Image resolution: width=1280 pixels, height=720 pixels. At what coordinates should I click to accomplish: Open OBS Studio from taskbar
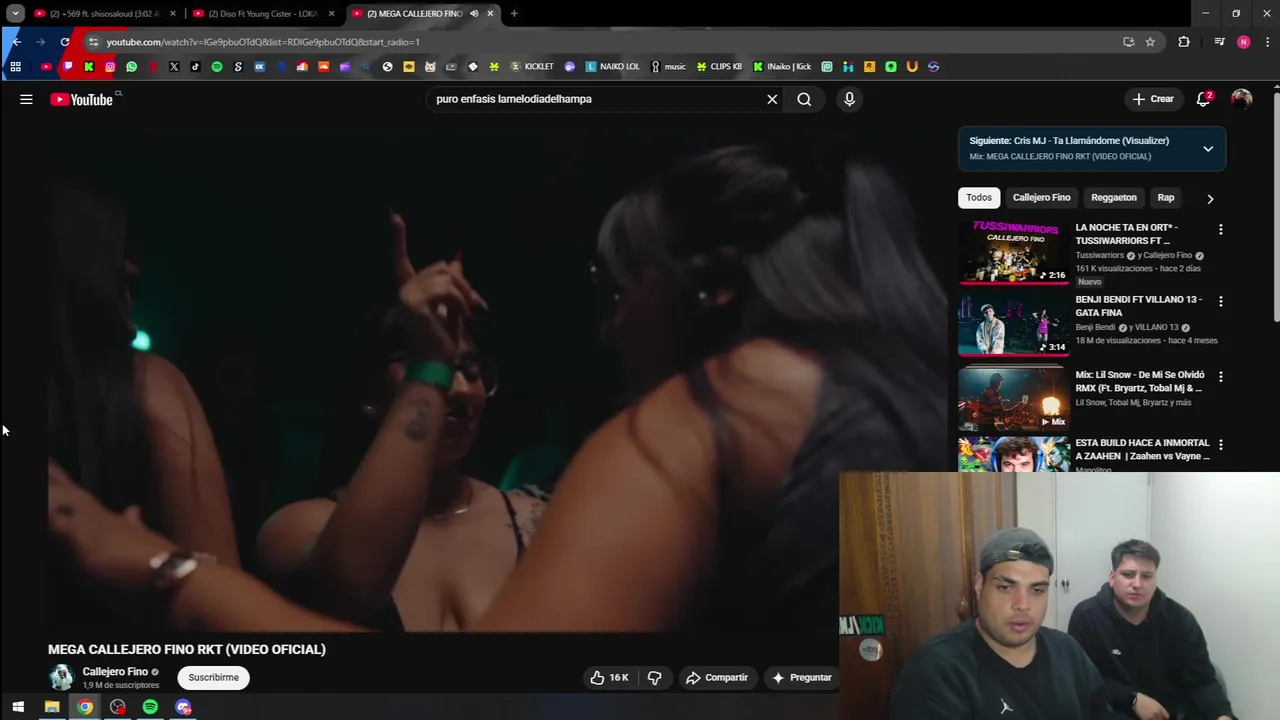pyautogui.click(x=118, y=707)
